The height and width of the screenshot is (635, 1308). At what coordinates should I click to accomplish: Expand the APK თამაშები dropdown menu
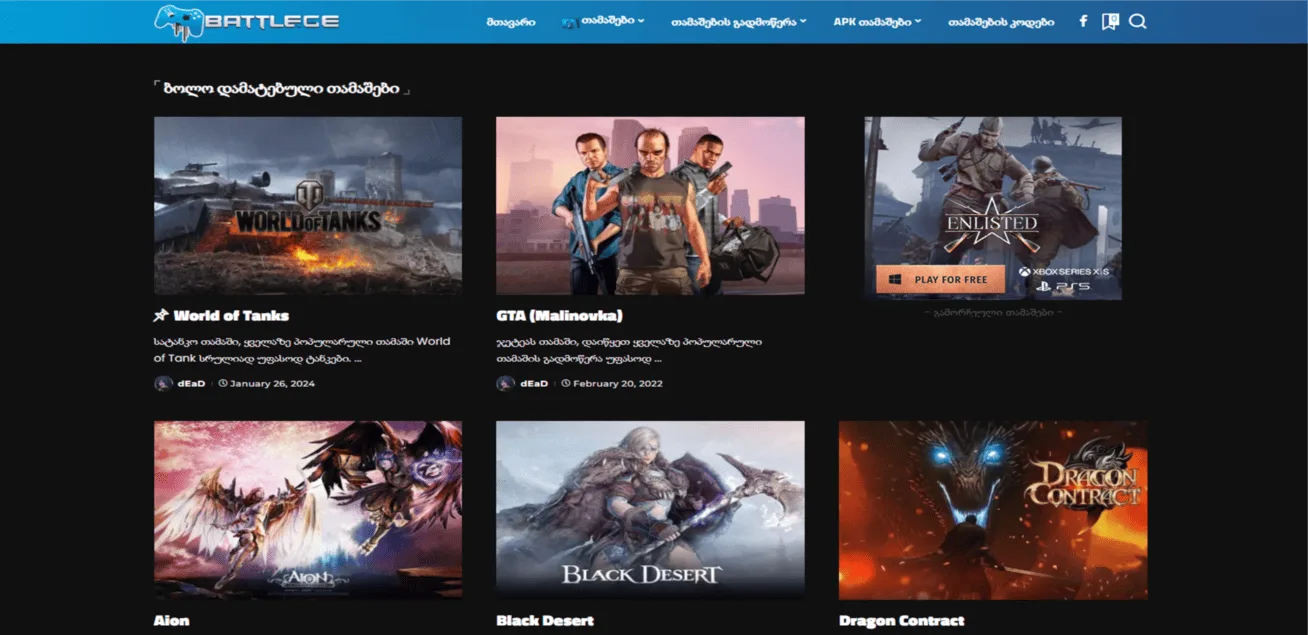877,22
